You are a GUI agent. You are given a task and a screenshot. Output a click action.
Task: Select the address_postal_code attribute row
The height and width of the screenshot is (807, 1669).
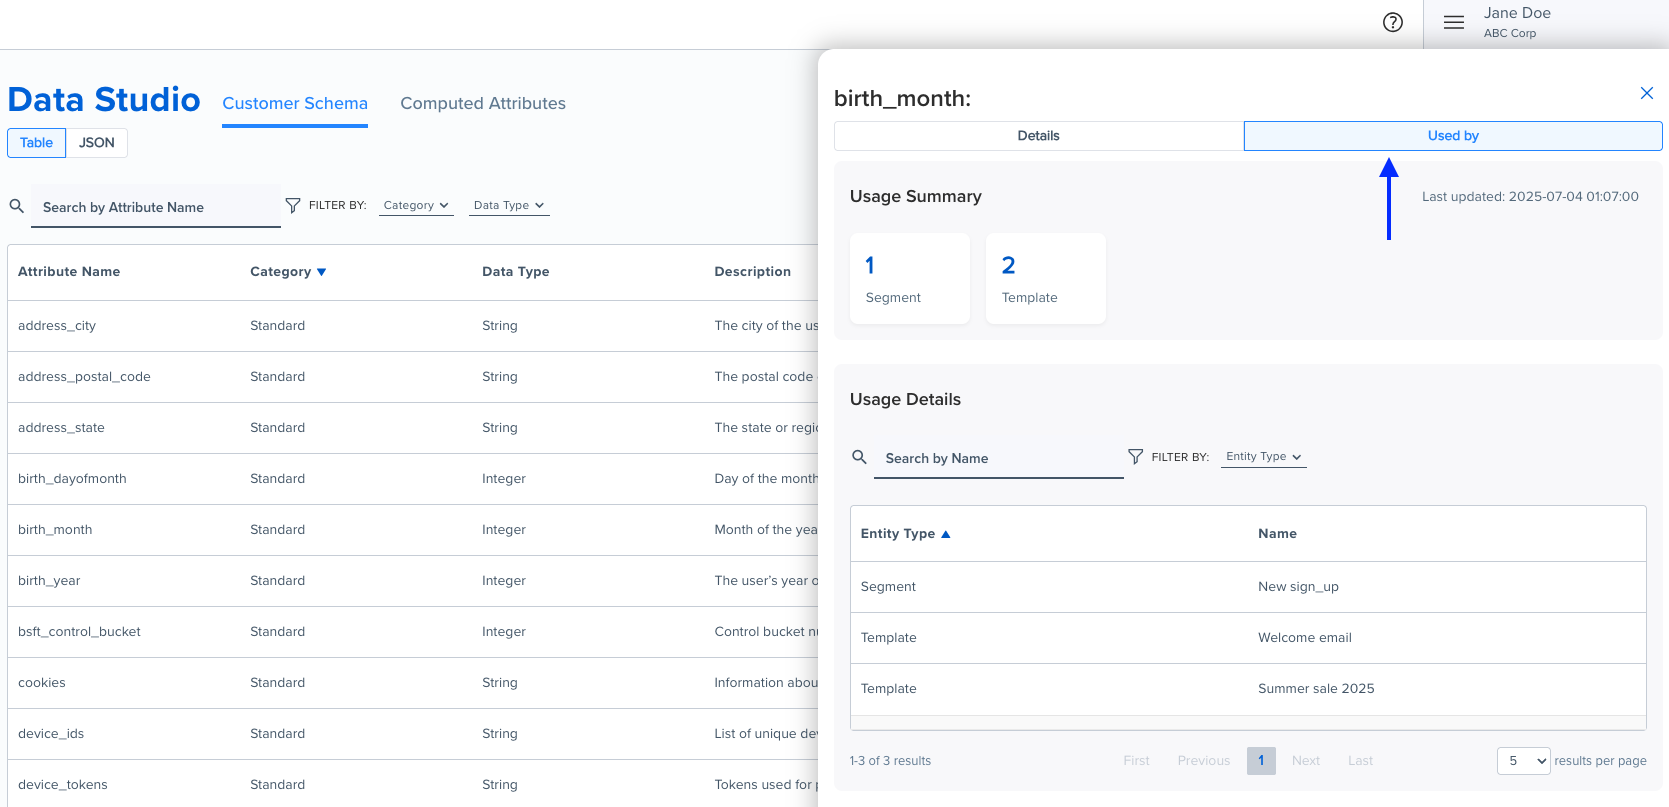point(413,377)
